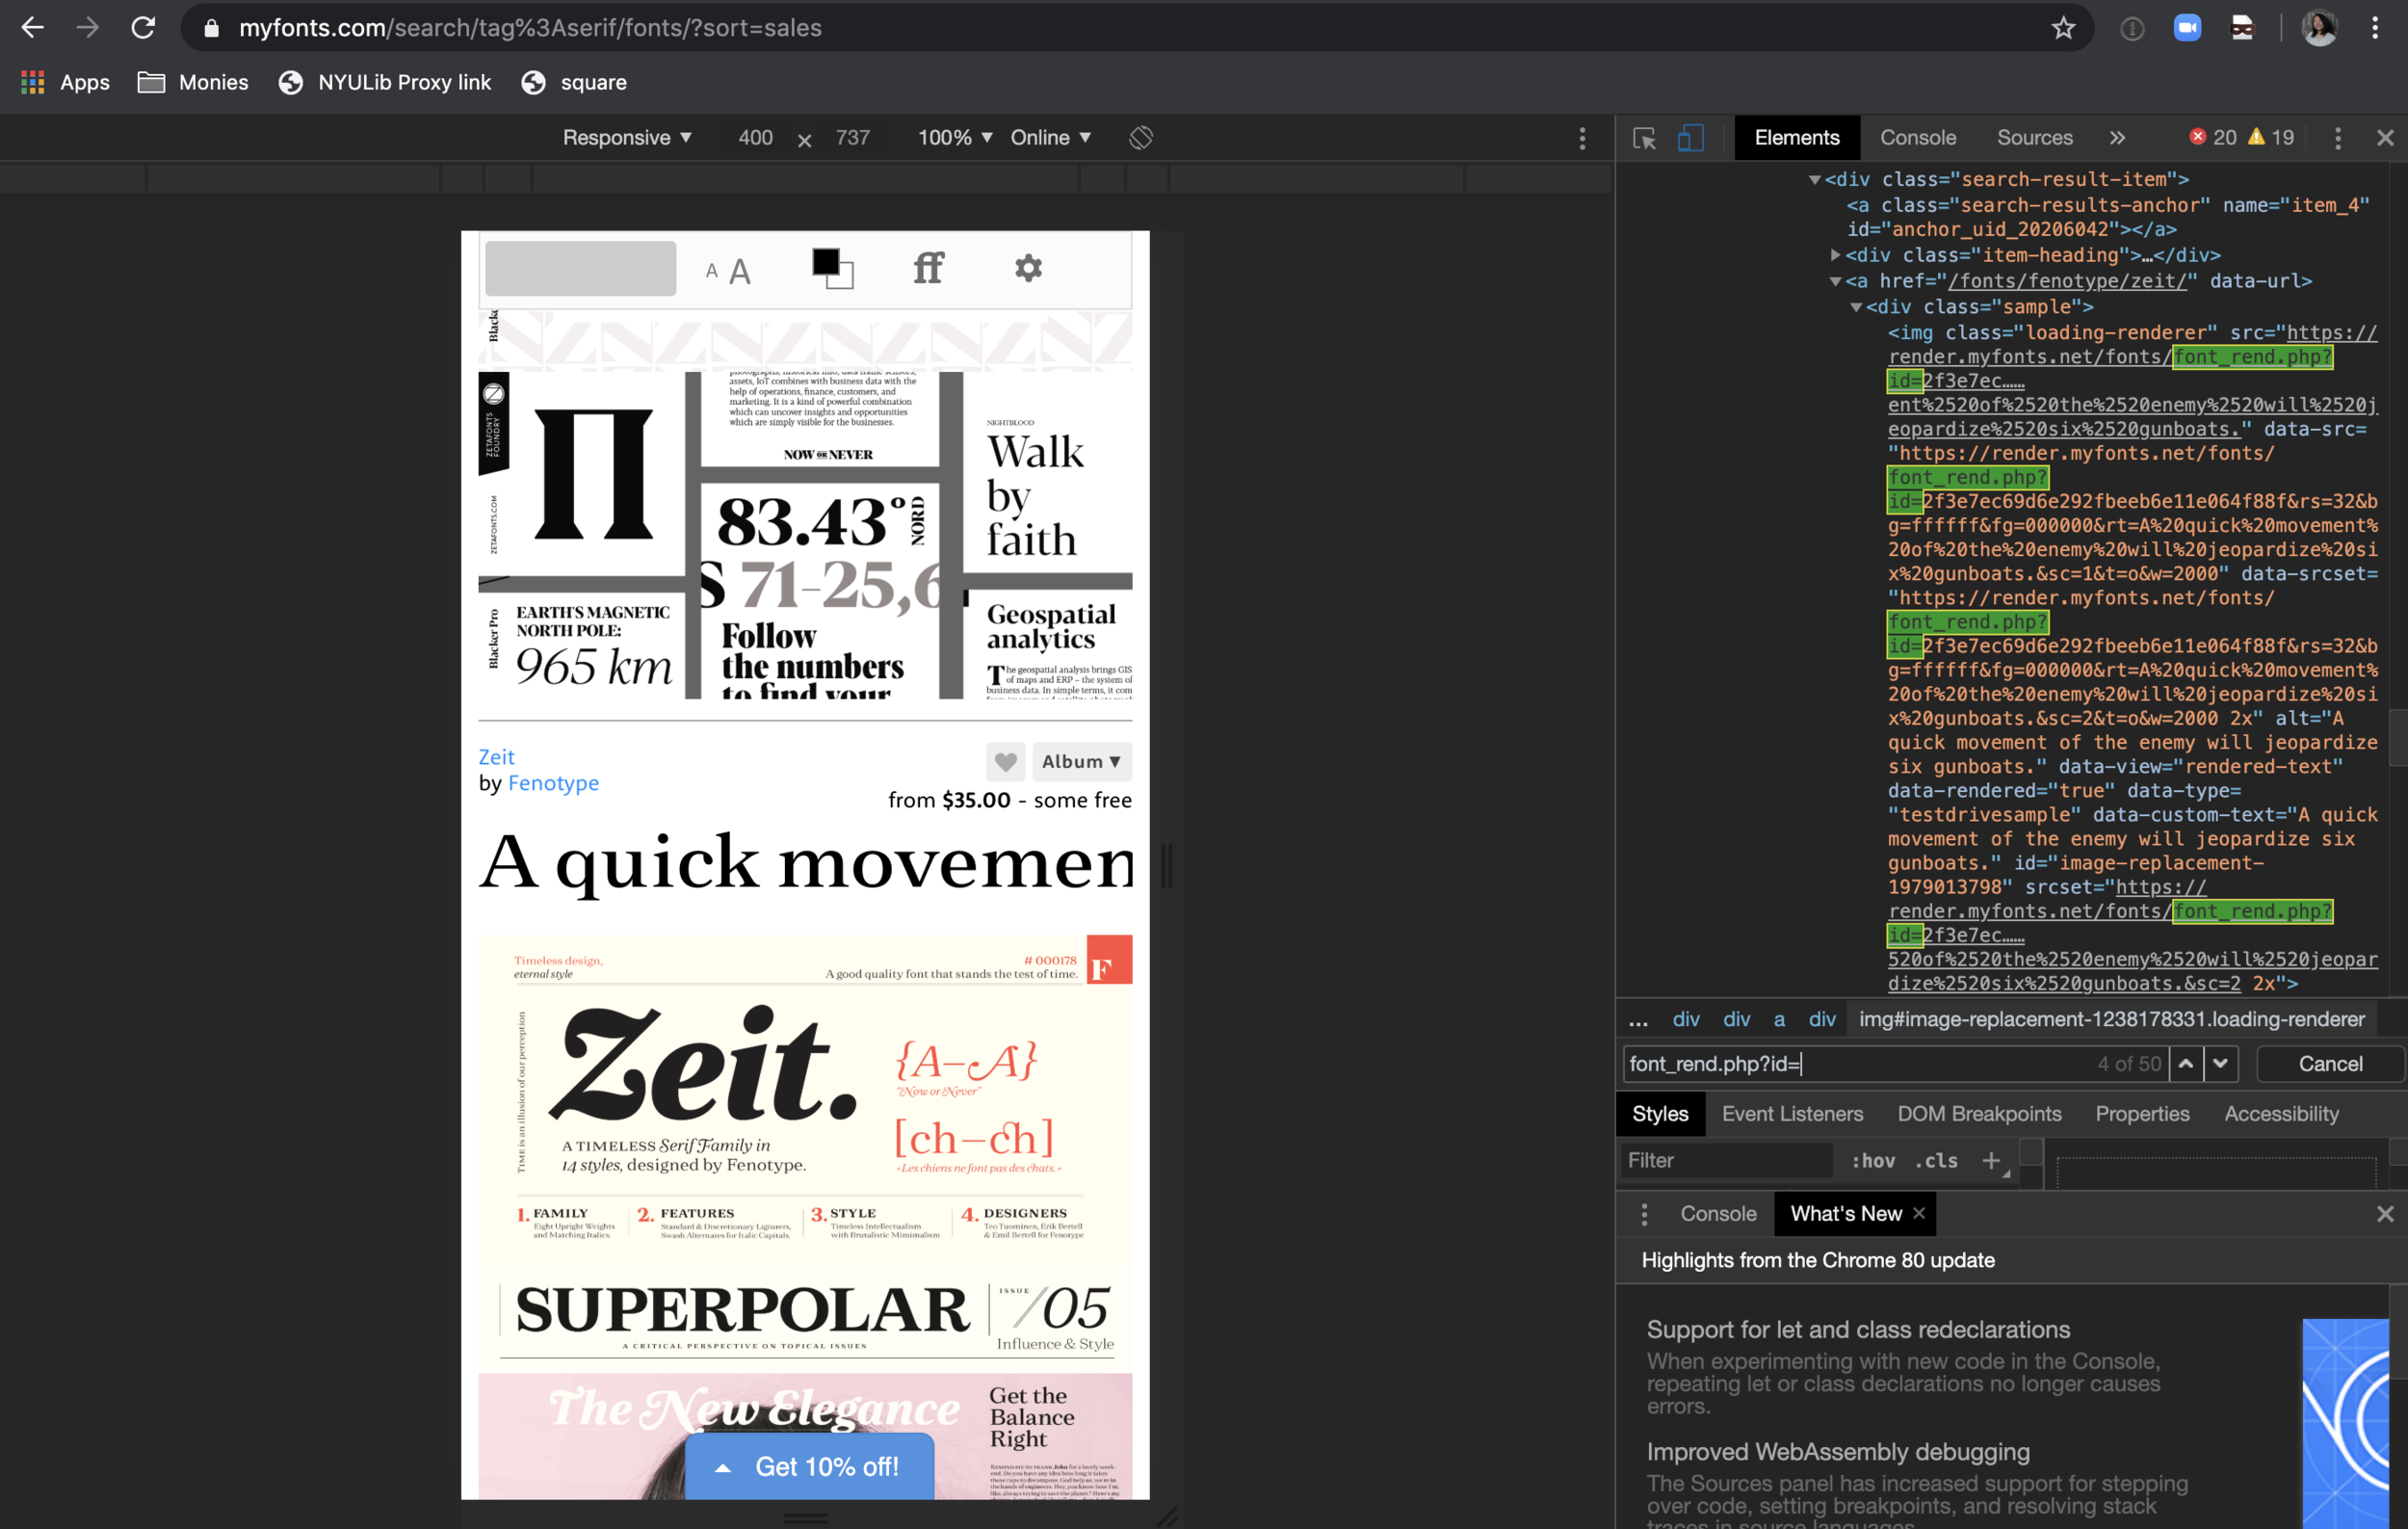Bookmark page with the star icon
Viewport: 2408px width, 1529px height.
coord(2063,28)
